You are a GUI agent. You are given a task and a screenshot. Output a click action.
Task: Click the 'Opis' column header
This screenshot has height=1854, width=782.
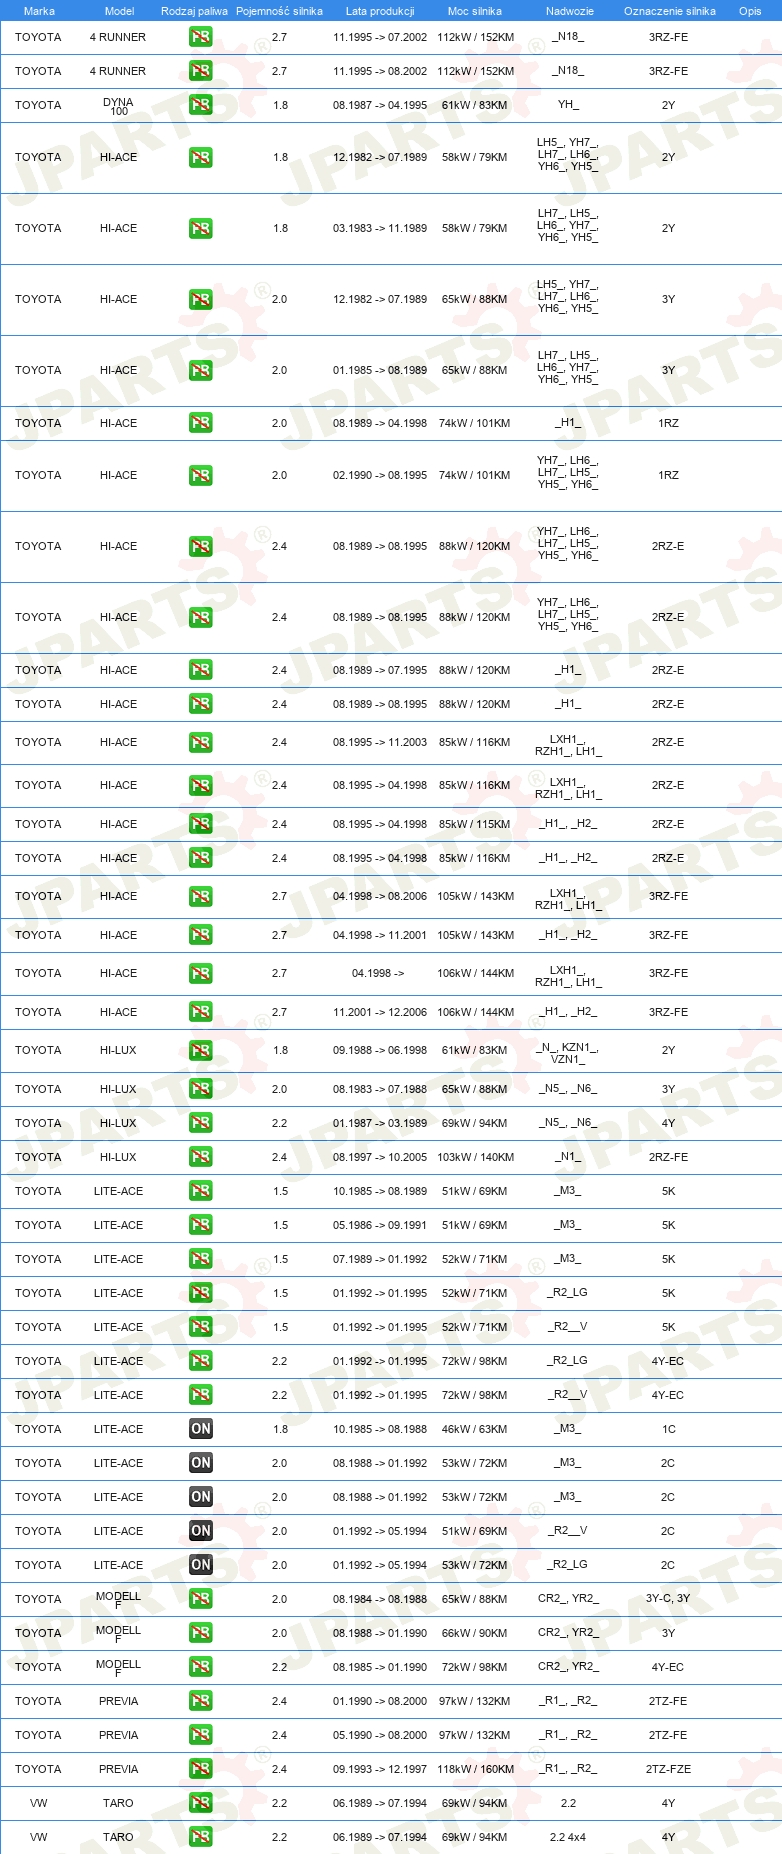pyautogui.click(x=750, y=11)
